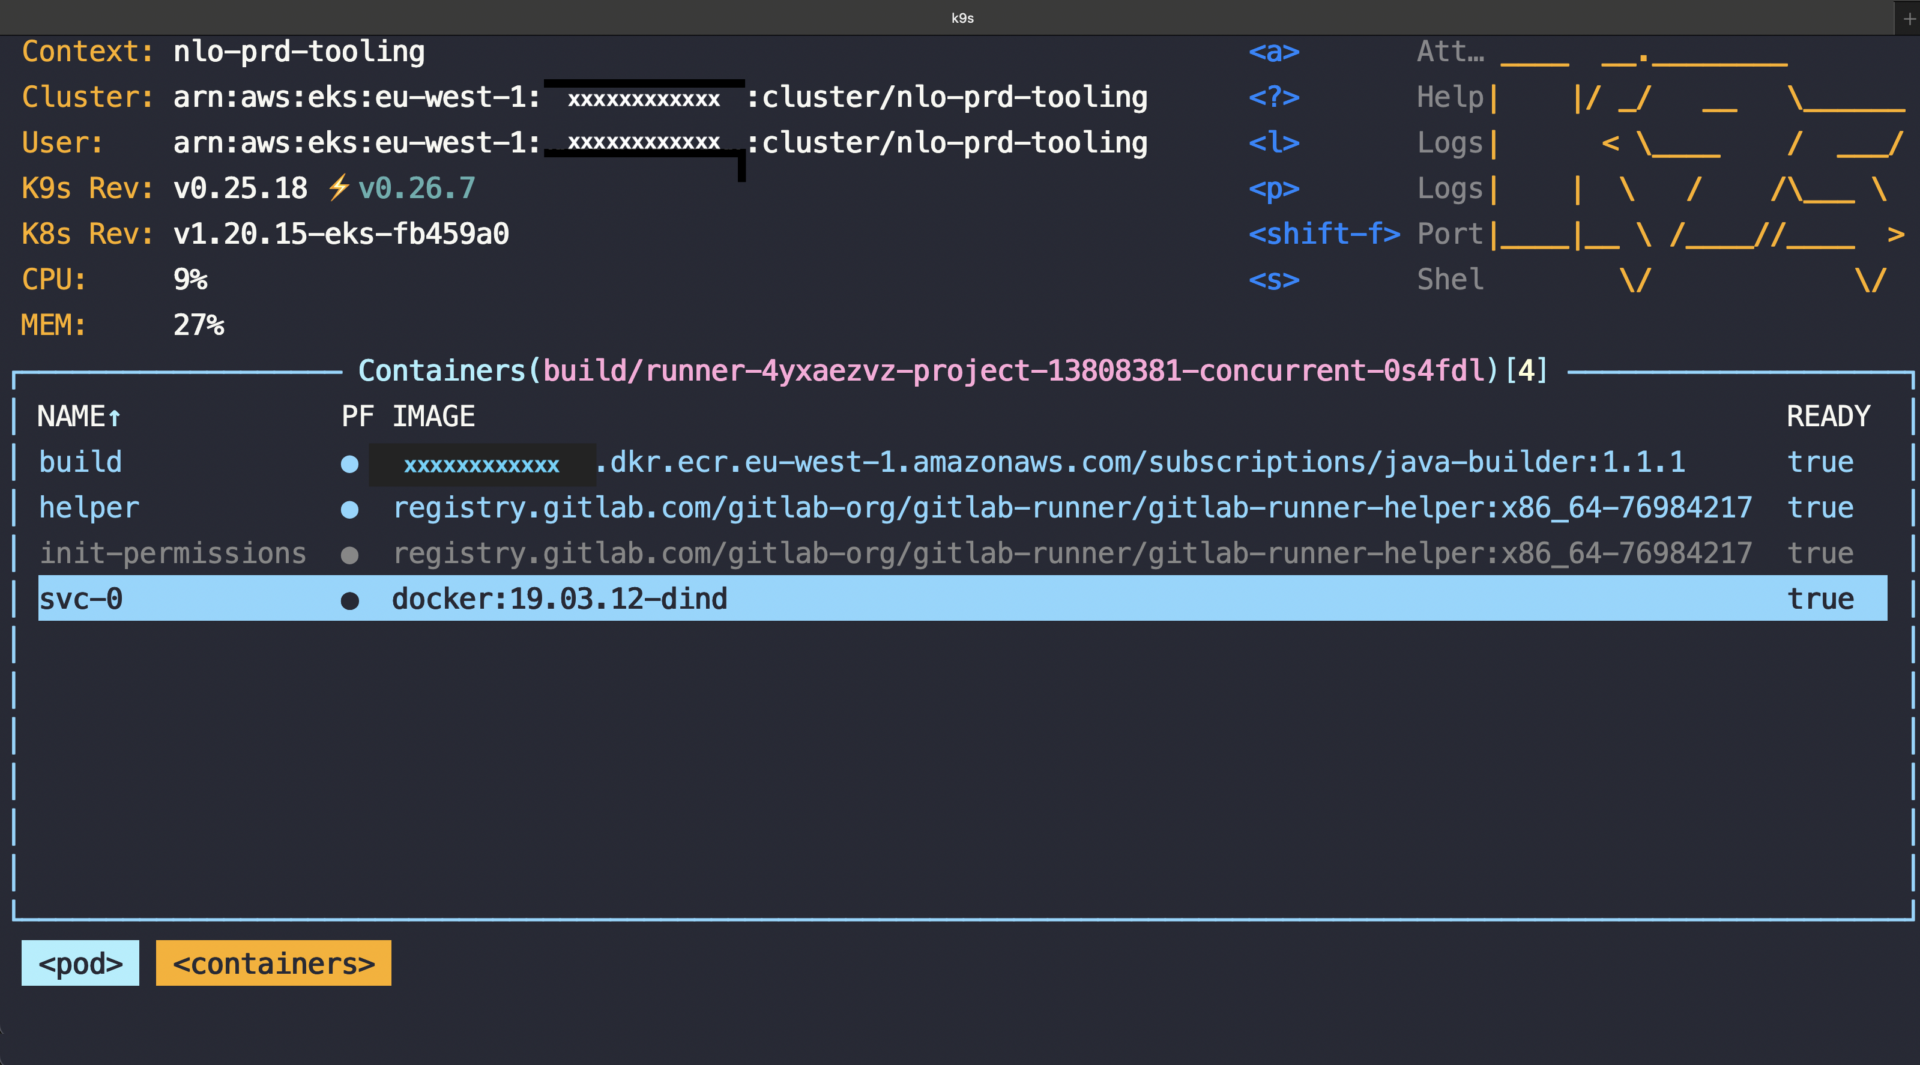1920x1065 pixels.
Task: Click the PF circle next to helper container
Action: pyautogui.click(x=349, y=509)
